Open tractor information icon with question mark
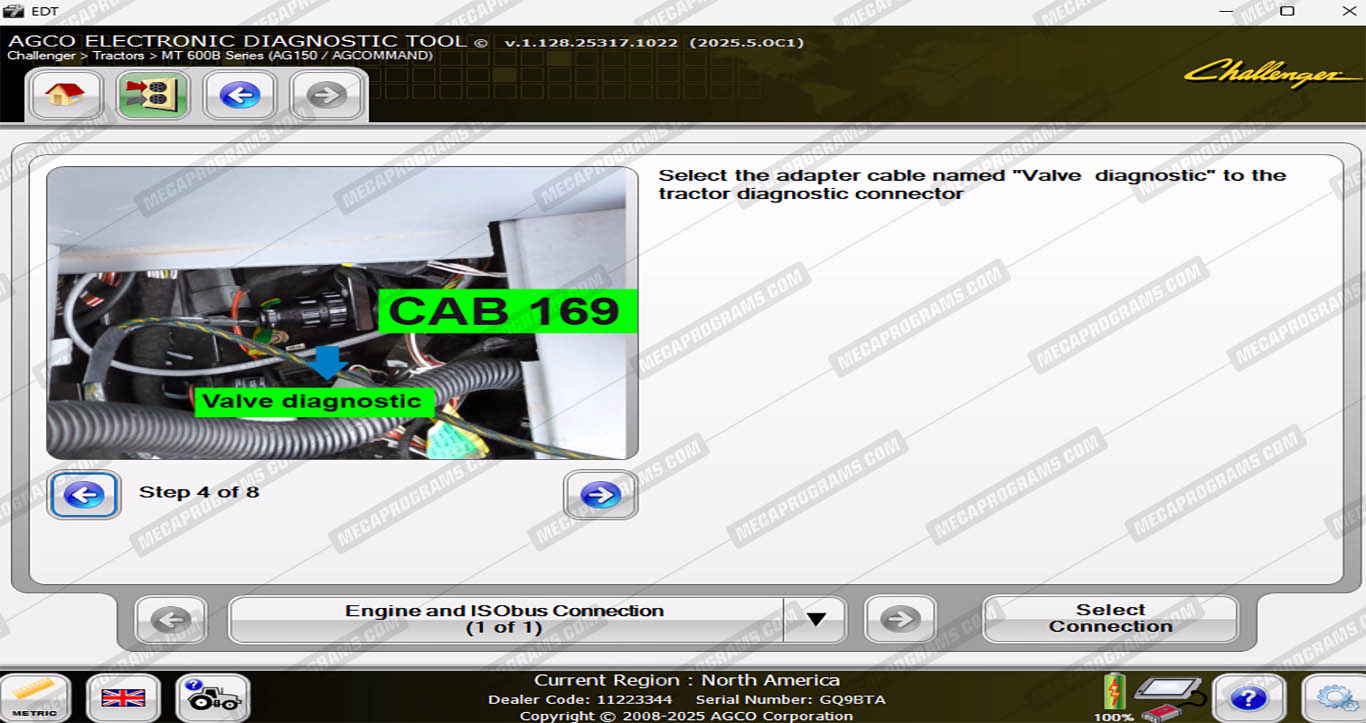1366x723 pixels. [212, 698]
